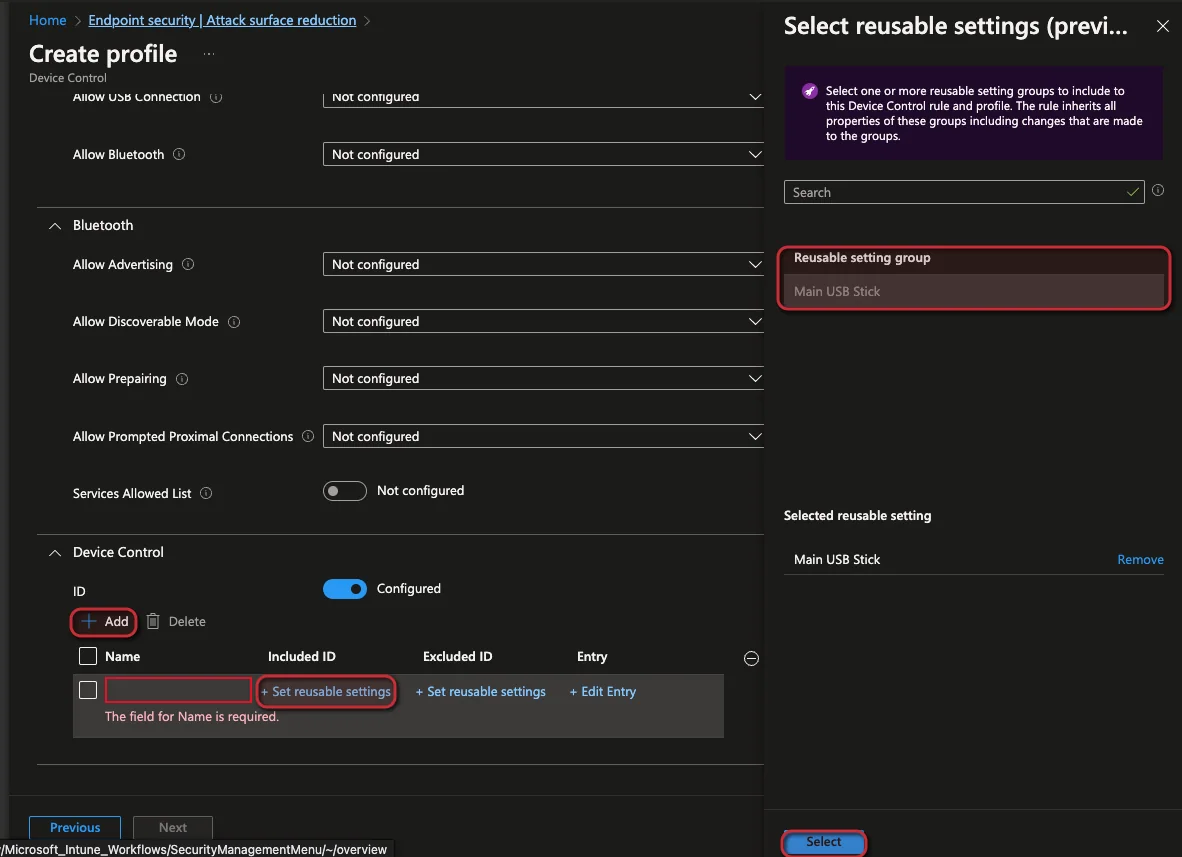Click the Select button
The height and width of the screenshot is (857, 1182).
coord(824,842)
